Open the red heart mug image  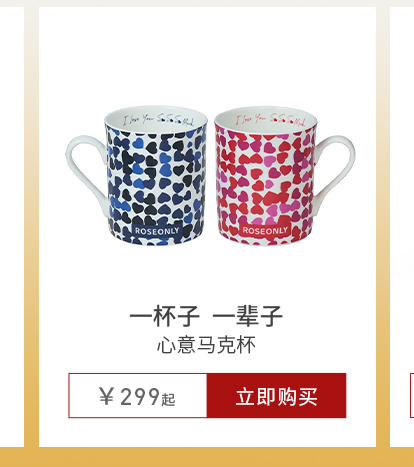tap(285, 176)
